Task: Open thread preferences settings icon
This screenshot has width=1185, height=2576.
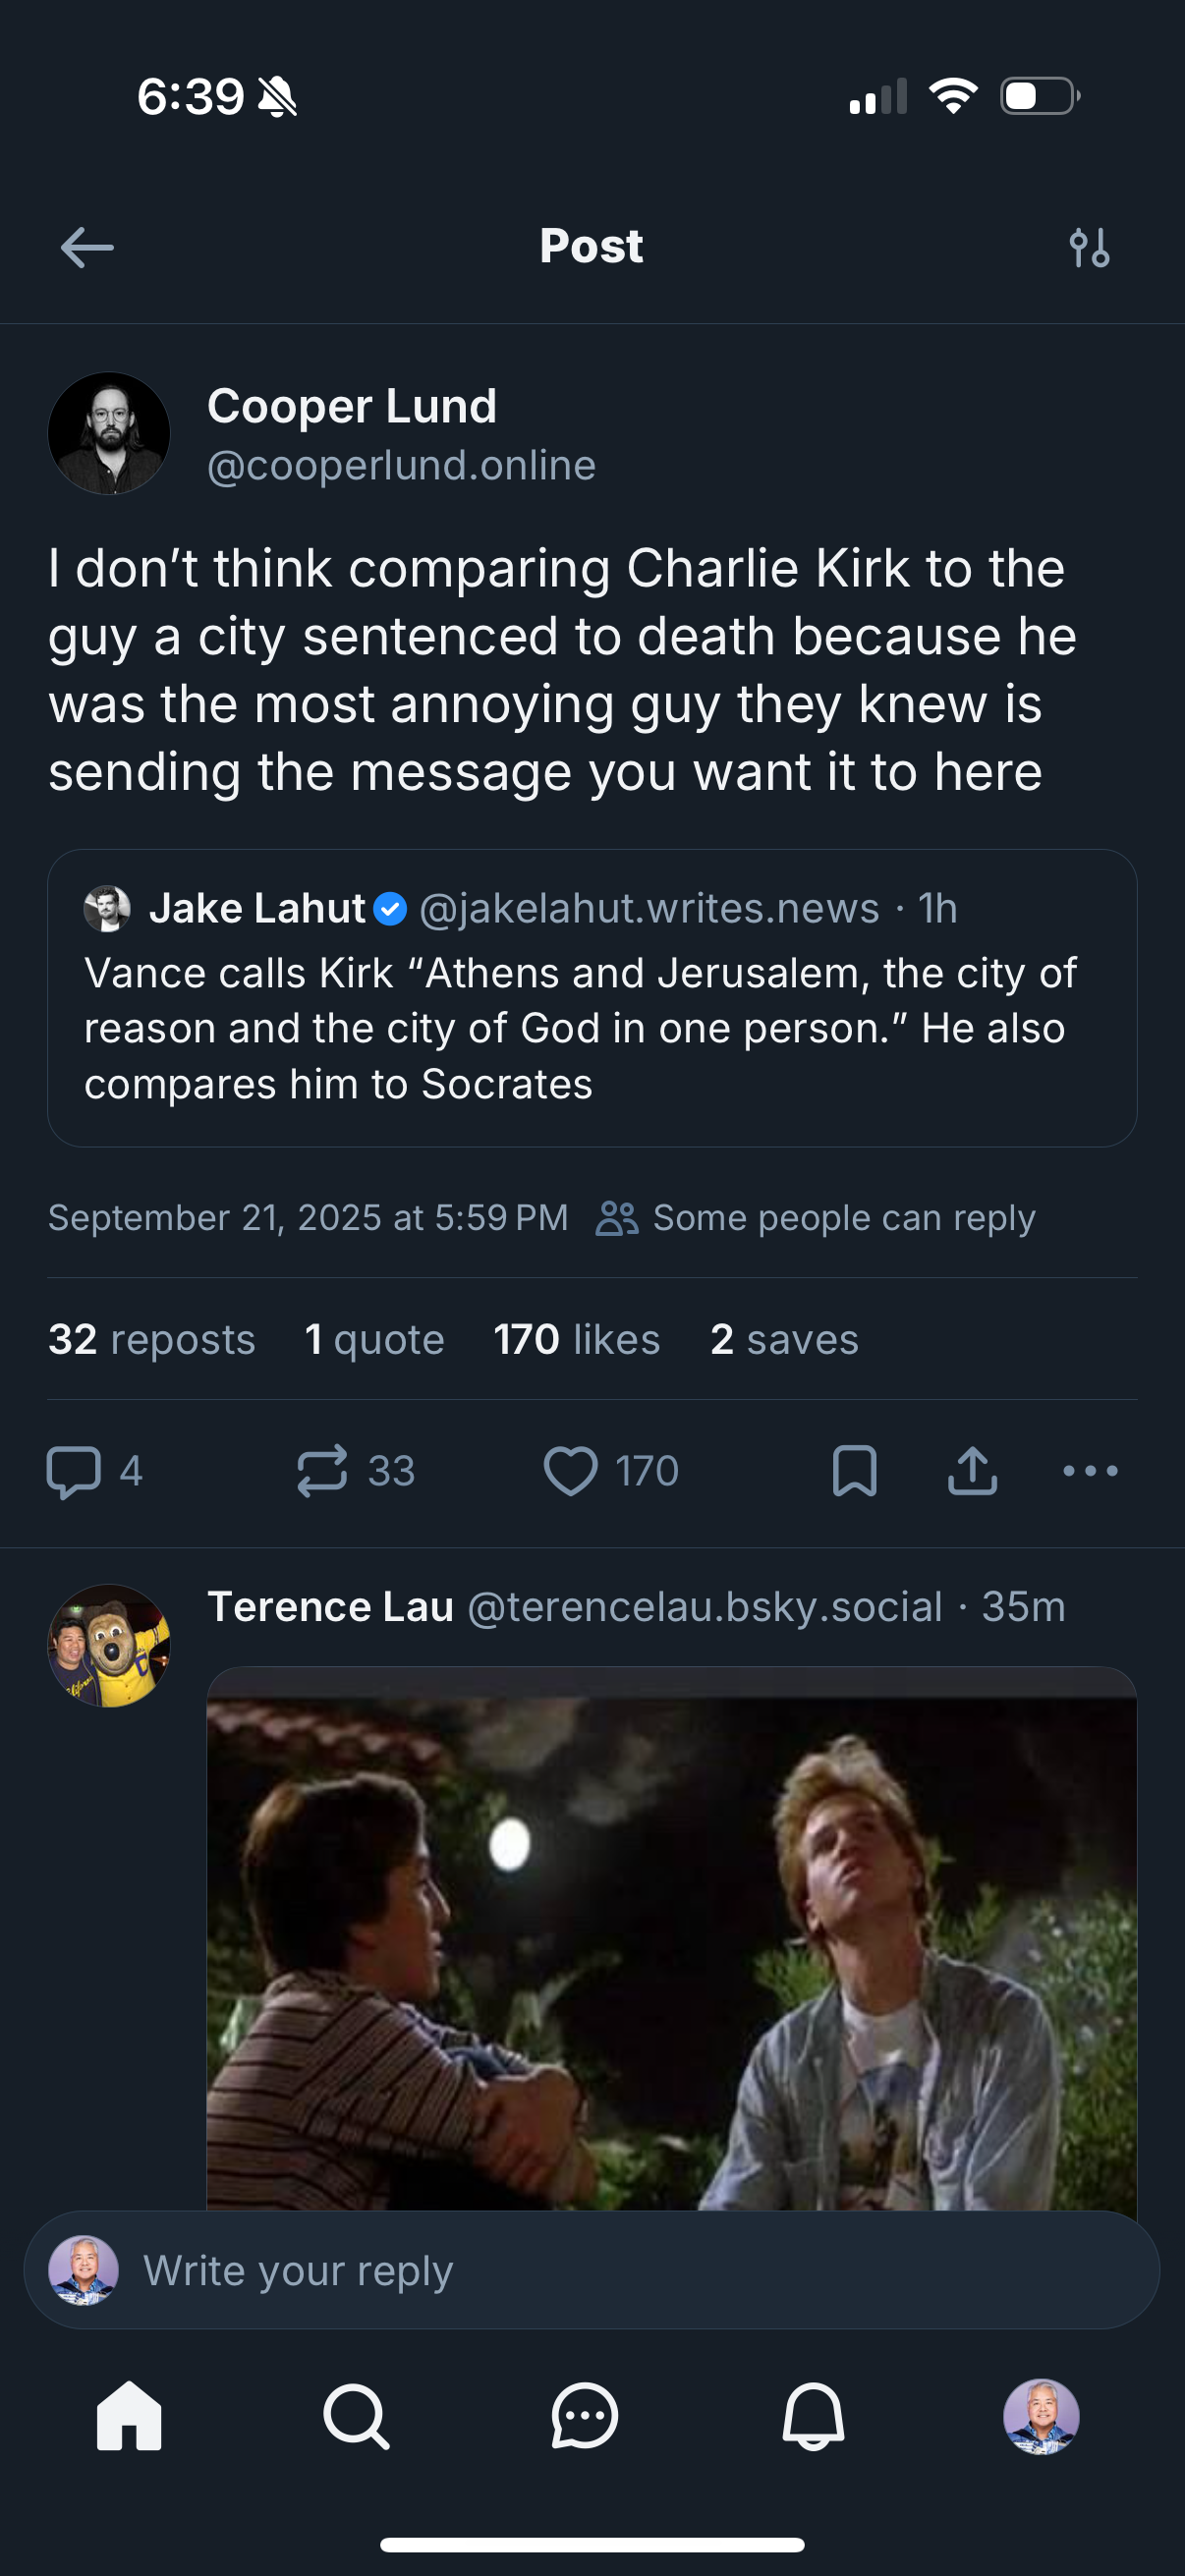Action: 1089,247
